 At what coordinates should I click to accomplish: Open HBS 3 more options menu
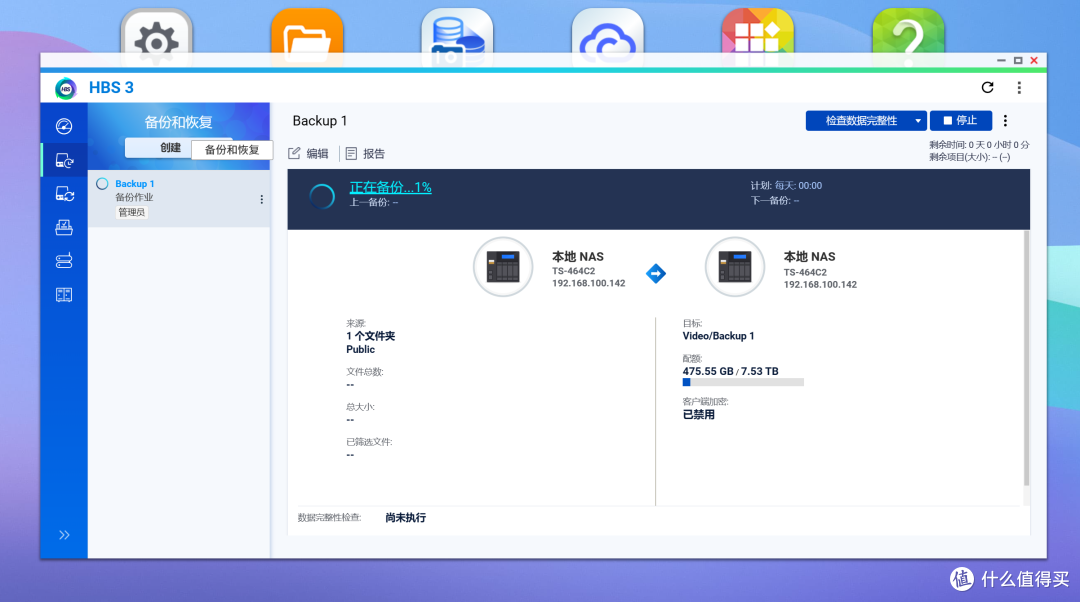click(x=1019, y=87)
